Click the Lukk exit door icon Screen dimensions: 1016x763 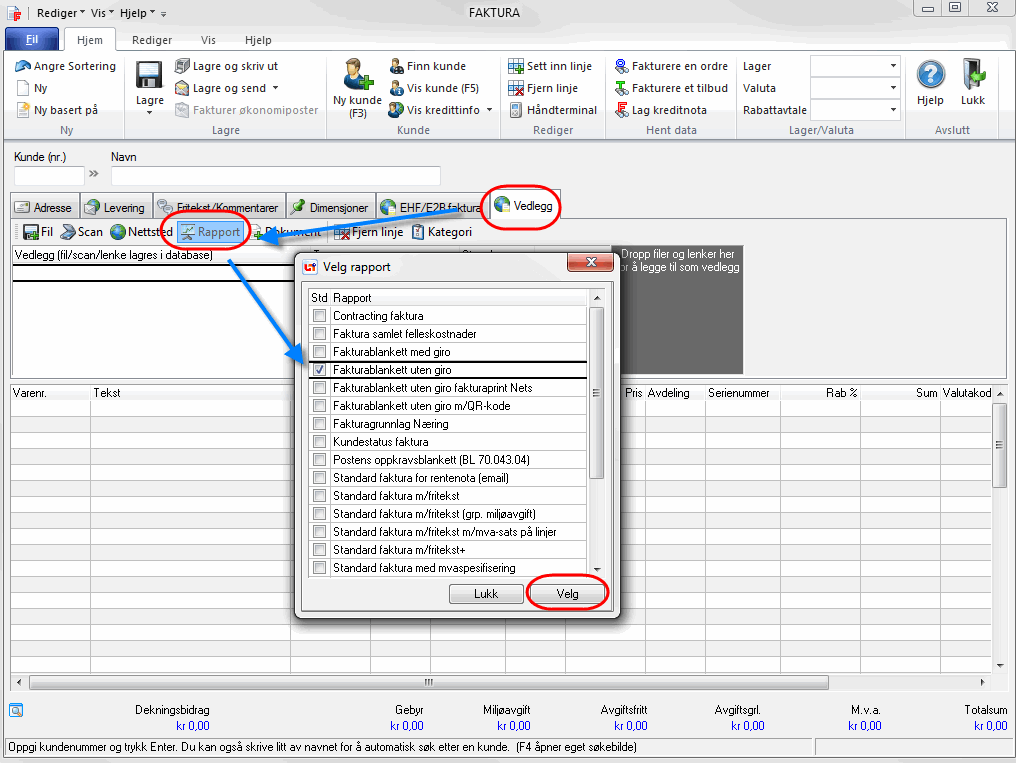click(x=973, y=75)
